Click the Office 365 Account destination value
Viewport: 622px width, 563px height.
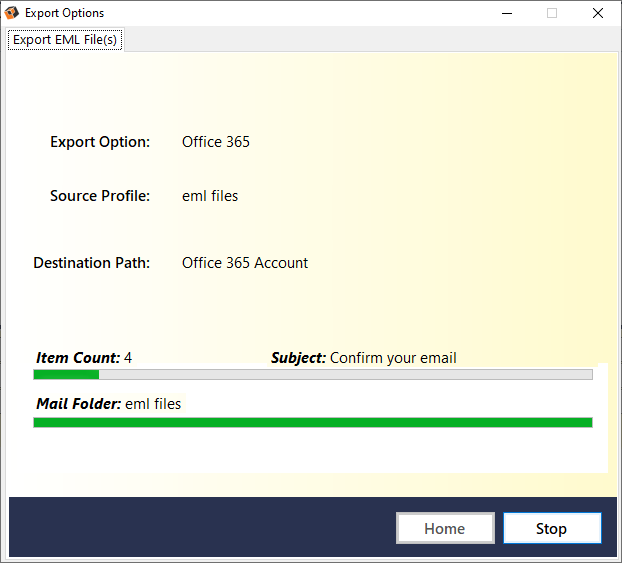tap(245, 263)
